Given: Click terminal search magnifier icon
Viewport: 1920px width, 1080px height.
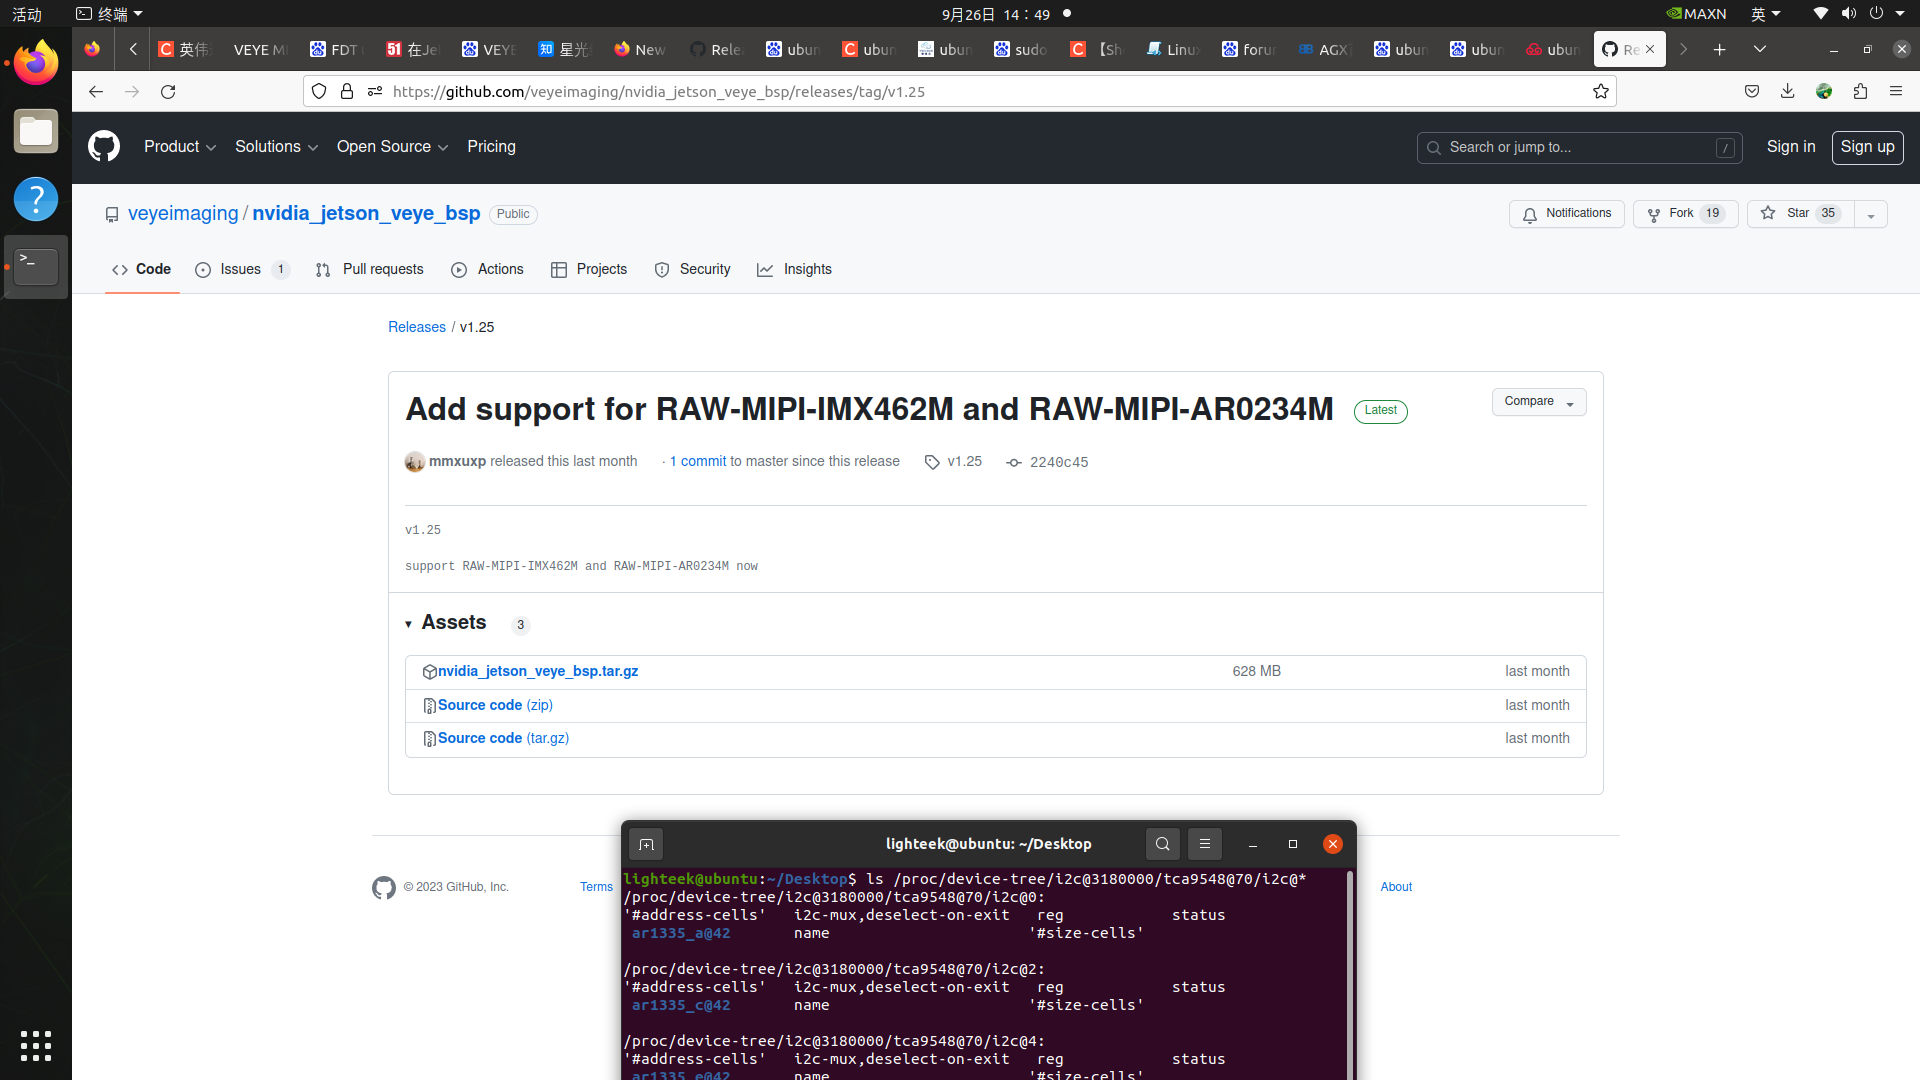Looking at the screenshot, I should 1162,844.
